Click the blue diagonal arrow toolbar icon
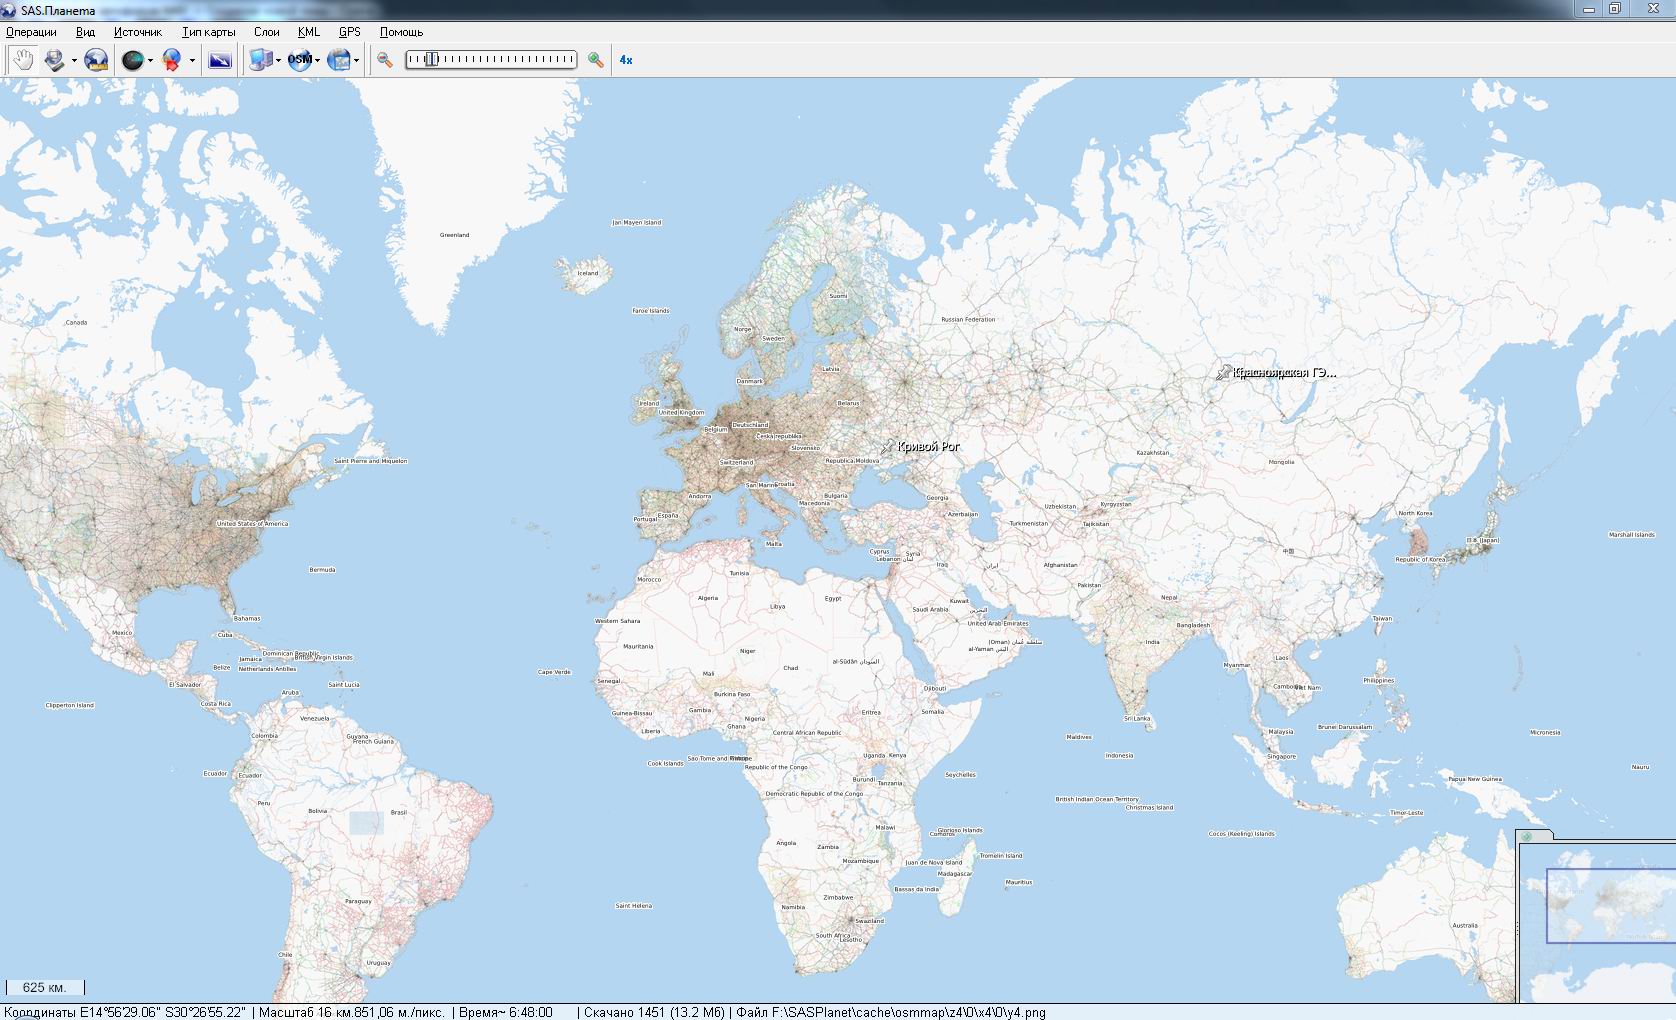 click(x=220, y=60)
